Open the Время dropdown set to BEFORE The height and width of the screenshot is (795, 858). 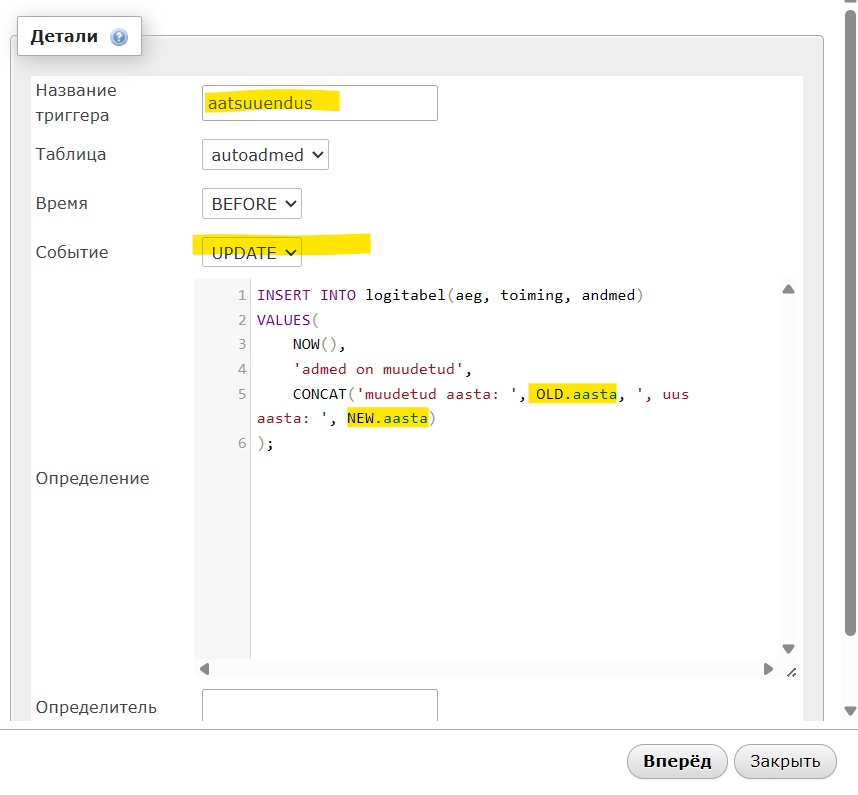pyautogui.click(x=252, y=204)
